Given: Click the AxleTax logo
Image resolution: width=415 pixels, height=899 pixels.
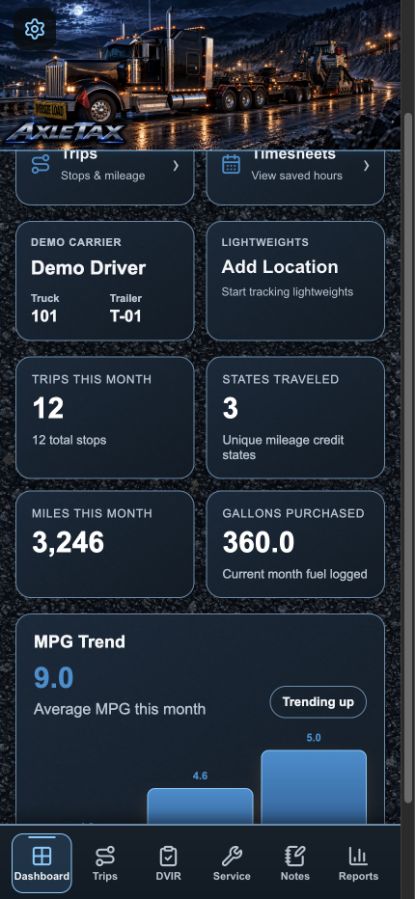Looking at the screenshot, I should 65,134.
